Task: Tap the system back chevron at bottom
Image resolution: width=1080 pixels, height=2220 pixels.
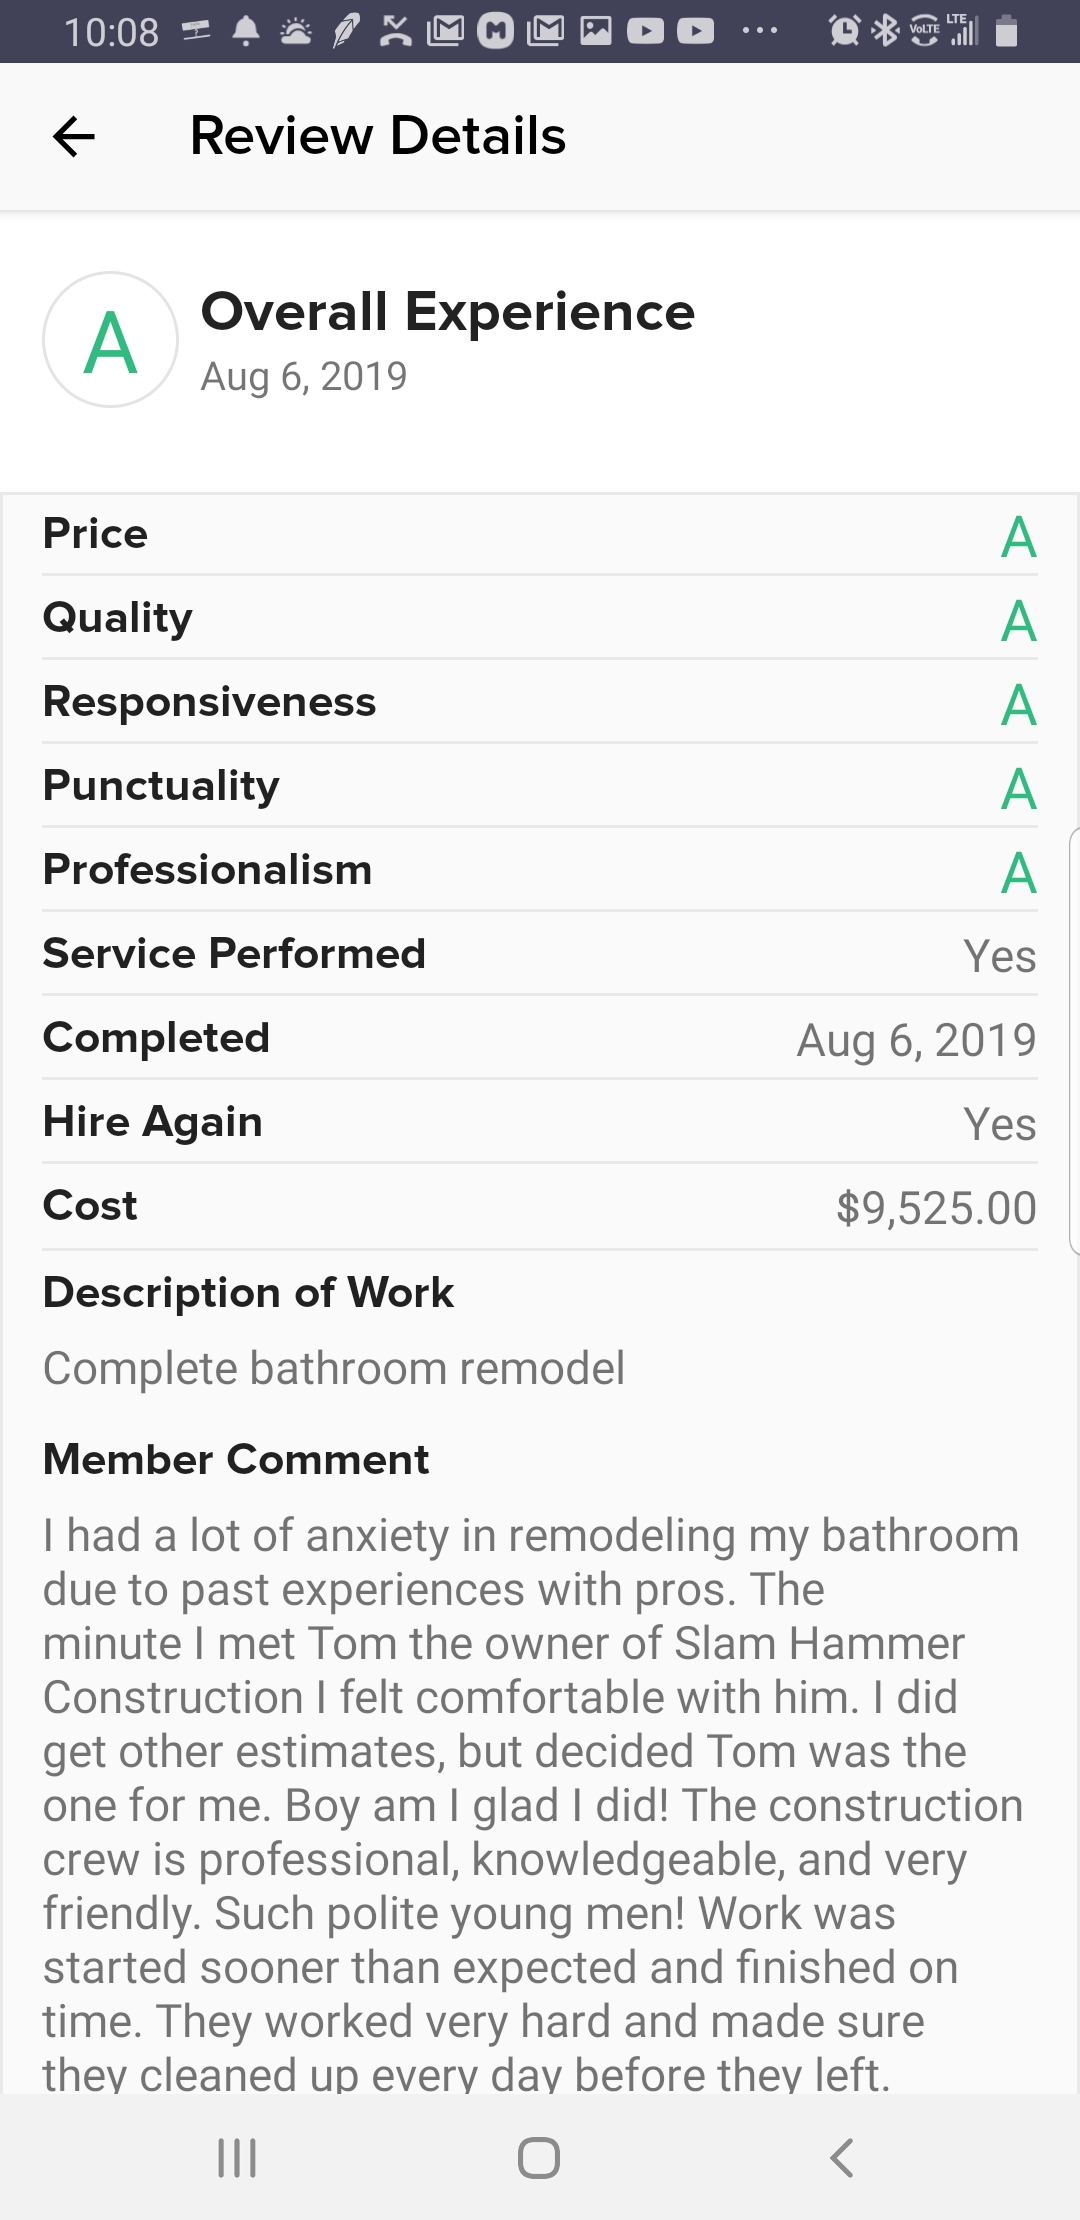Action: coord(842,2157)
